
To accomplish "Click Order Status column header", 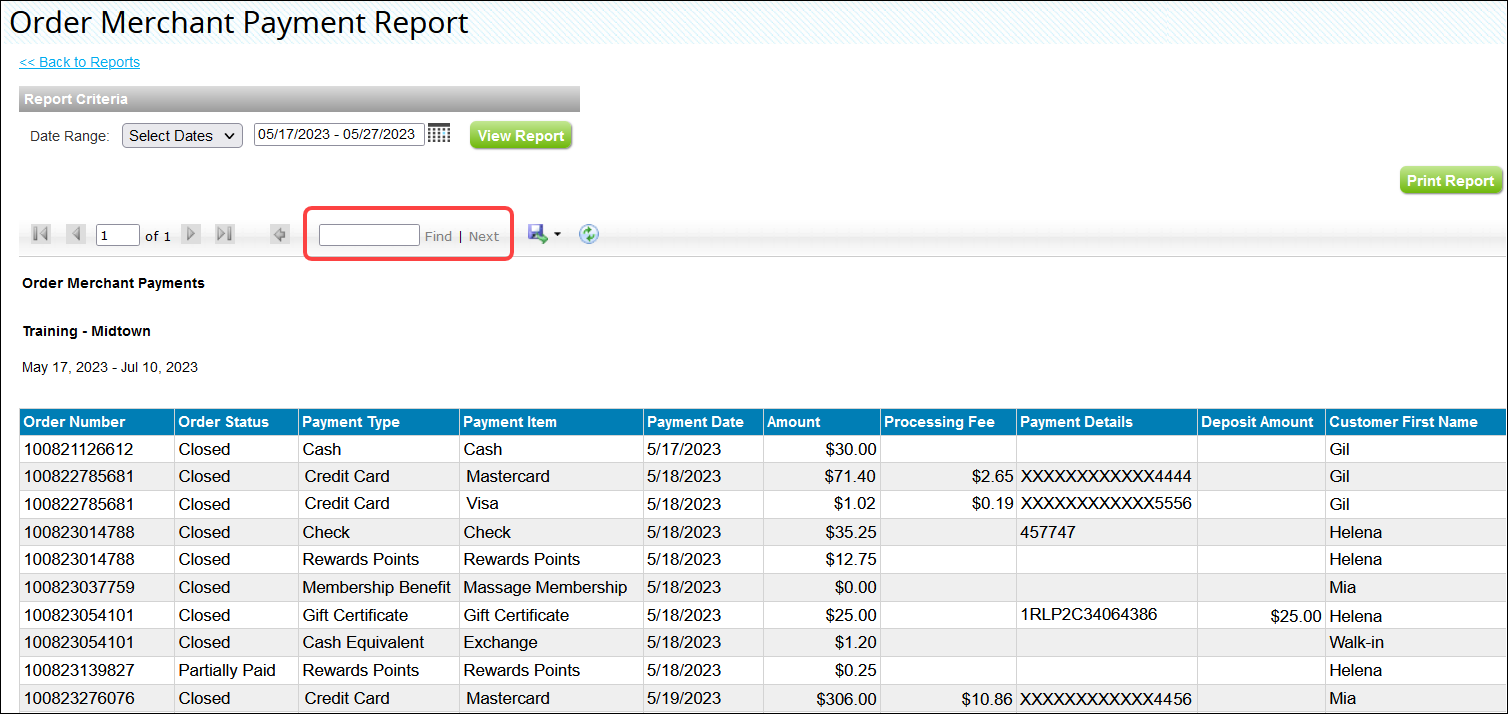I will click(x=237, y=422).
